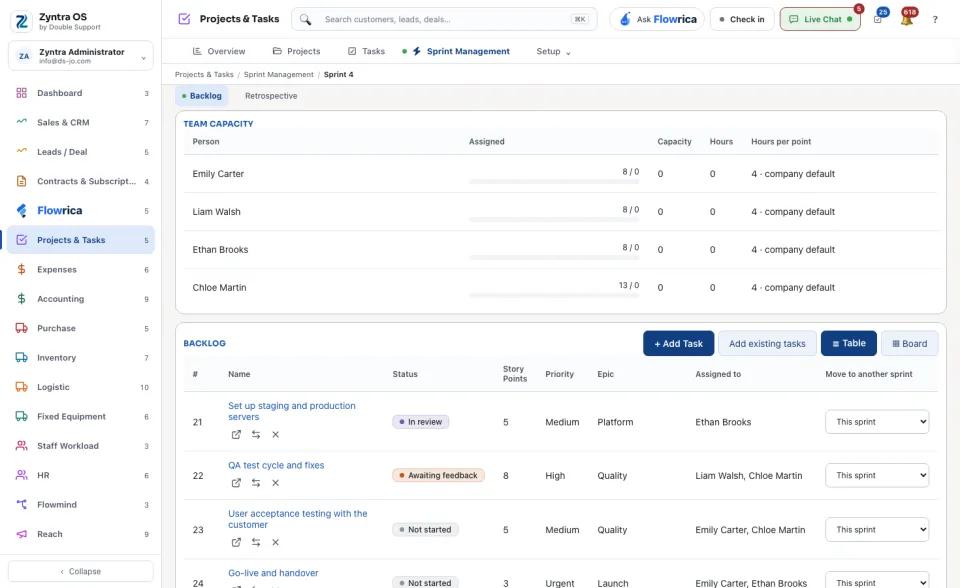
Task: Open Dashboard via its sidebar icon
Action: (21, 93)
